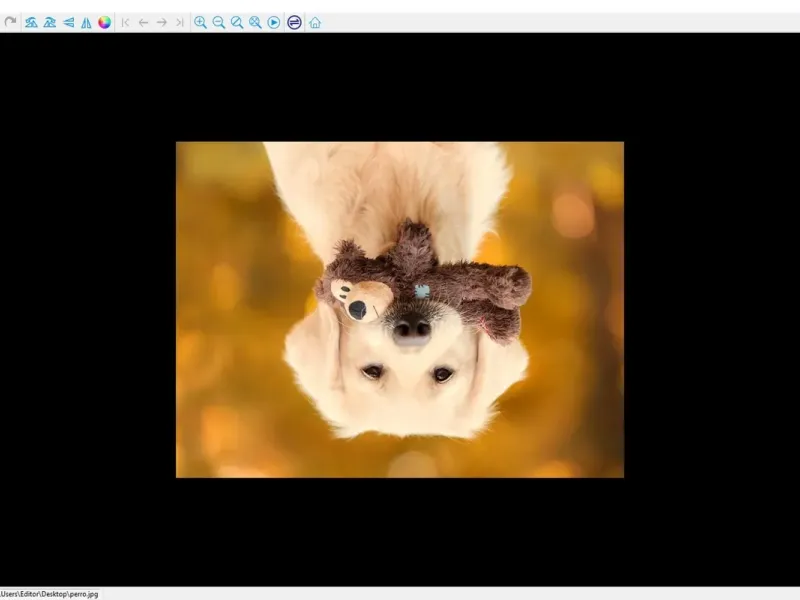Toggle the dark circular double-arrow button

tap(294, 22)
